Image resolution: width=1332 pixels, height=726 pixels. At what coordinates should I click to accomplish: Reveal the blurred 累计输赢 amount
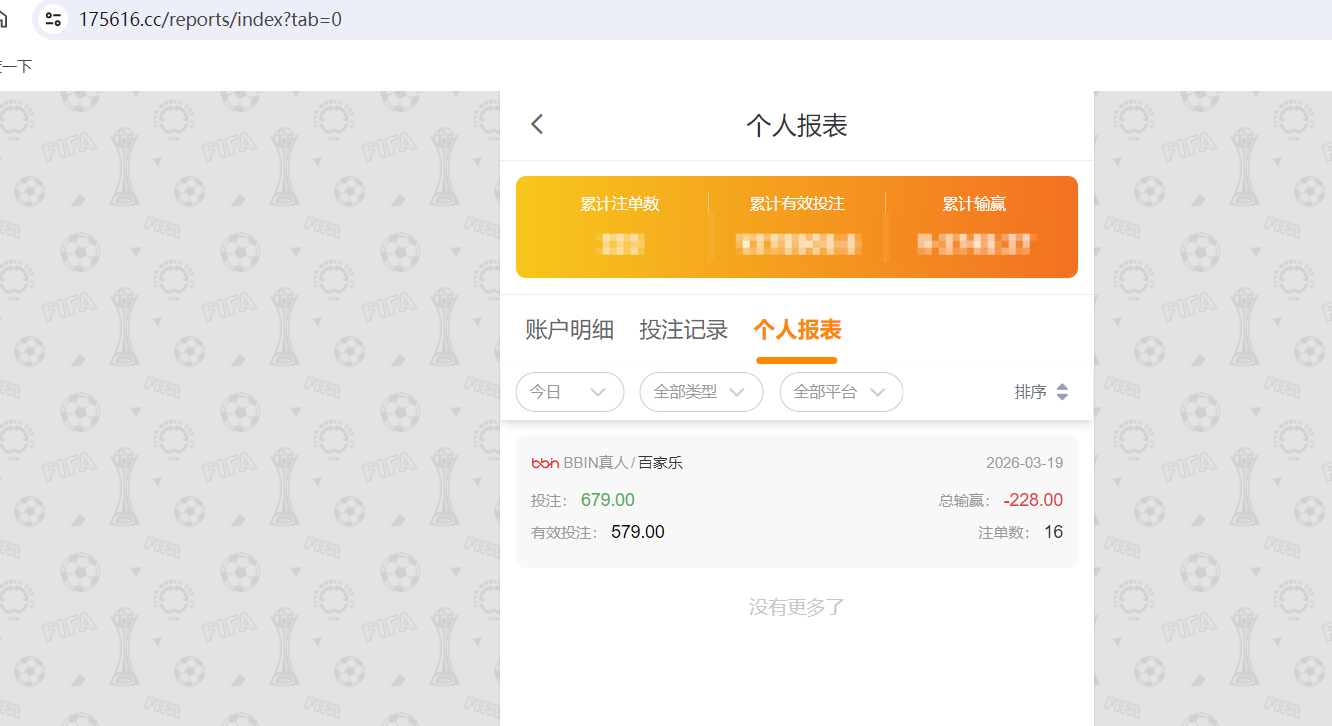pyautogui.click(x=974, y=244)
